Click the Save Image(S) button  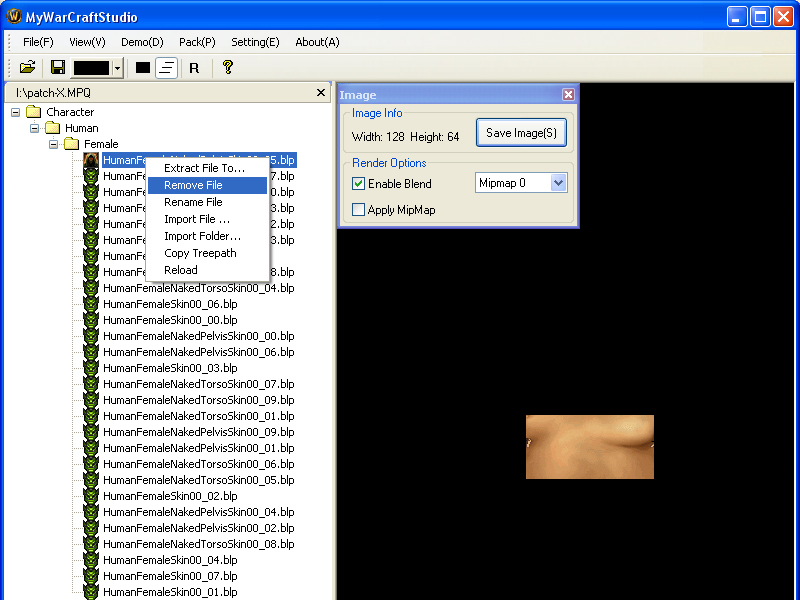click(521, 133)
